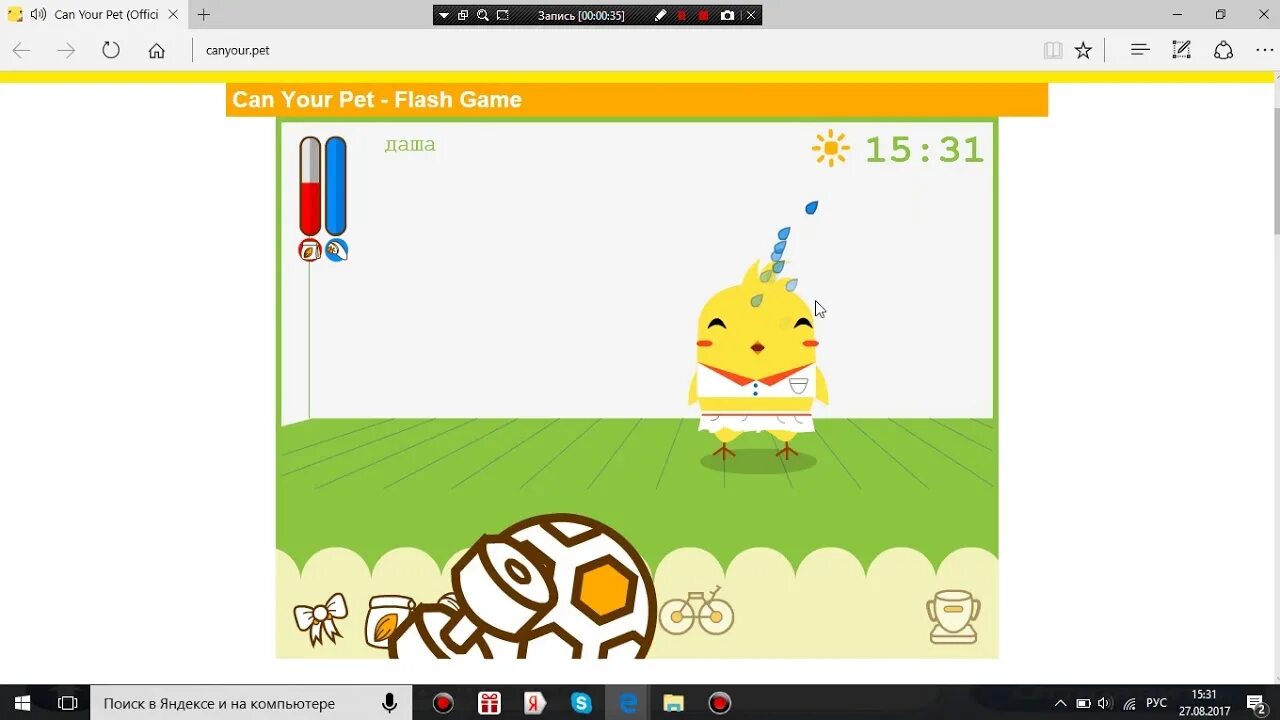Viewport: 1280px width, 720px height.
Task: Click the pet name даша
Action: [x=410, y=144]
